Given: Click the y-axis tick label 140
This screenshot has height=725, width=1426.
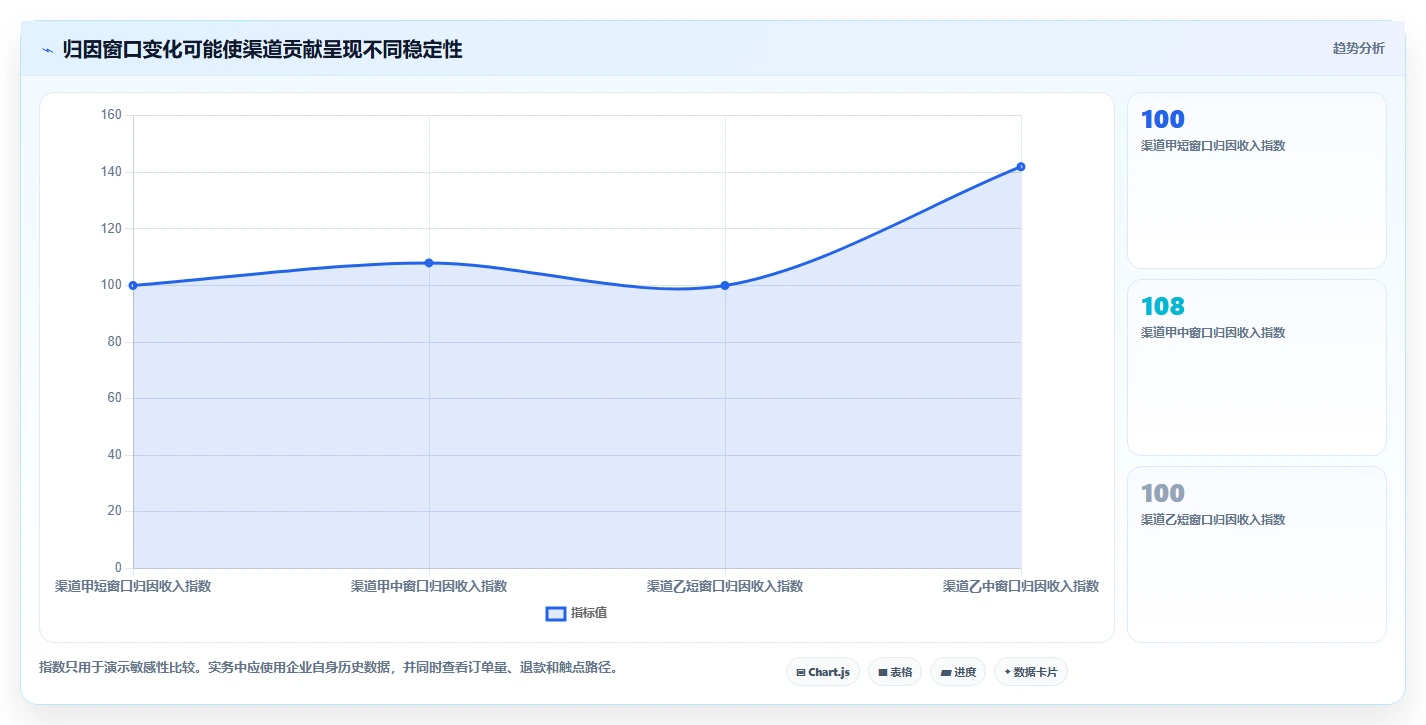Looking at the screenshot, I should coord(111,172).
